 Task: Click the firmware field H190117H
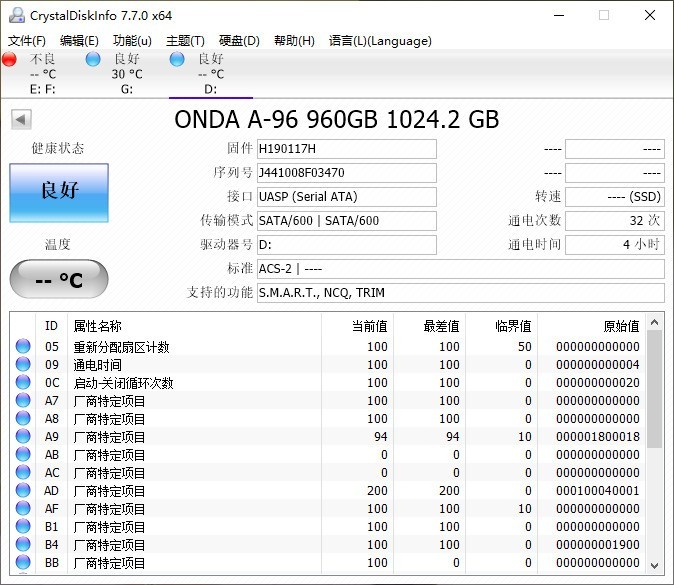(x=347, y=149)
